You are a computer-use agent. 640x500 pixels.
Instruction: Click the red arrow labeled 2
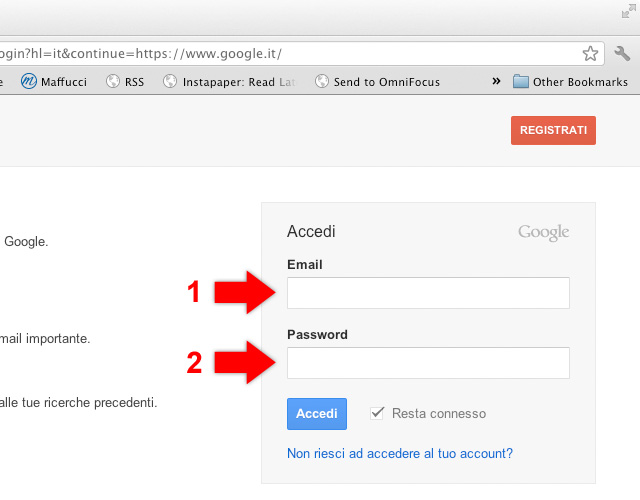click(x=247, y=362)
